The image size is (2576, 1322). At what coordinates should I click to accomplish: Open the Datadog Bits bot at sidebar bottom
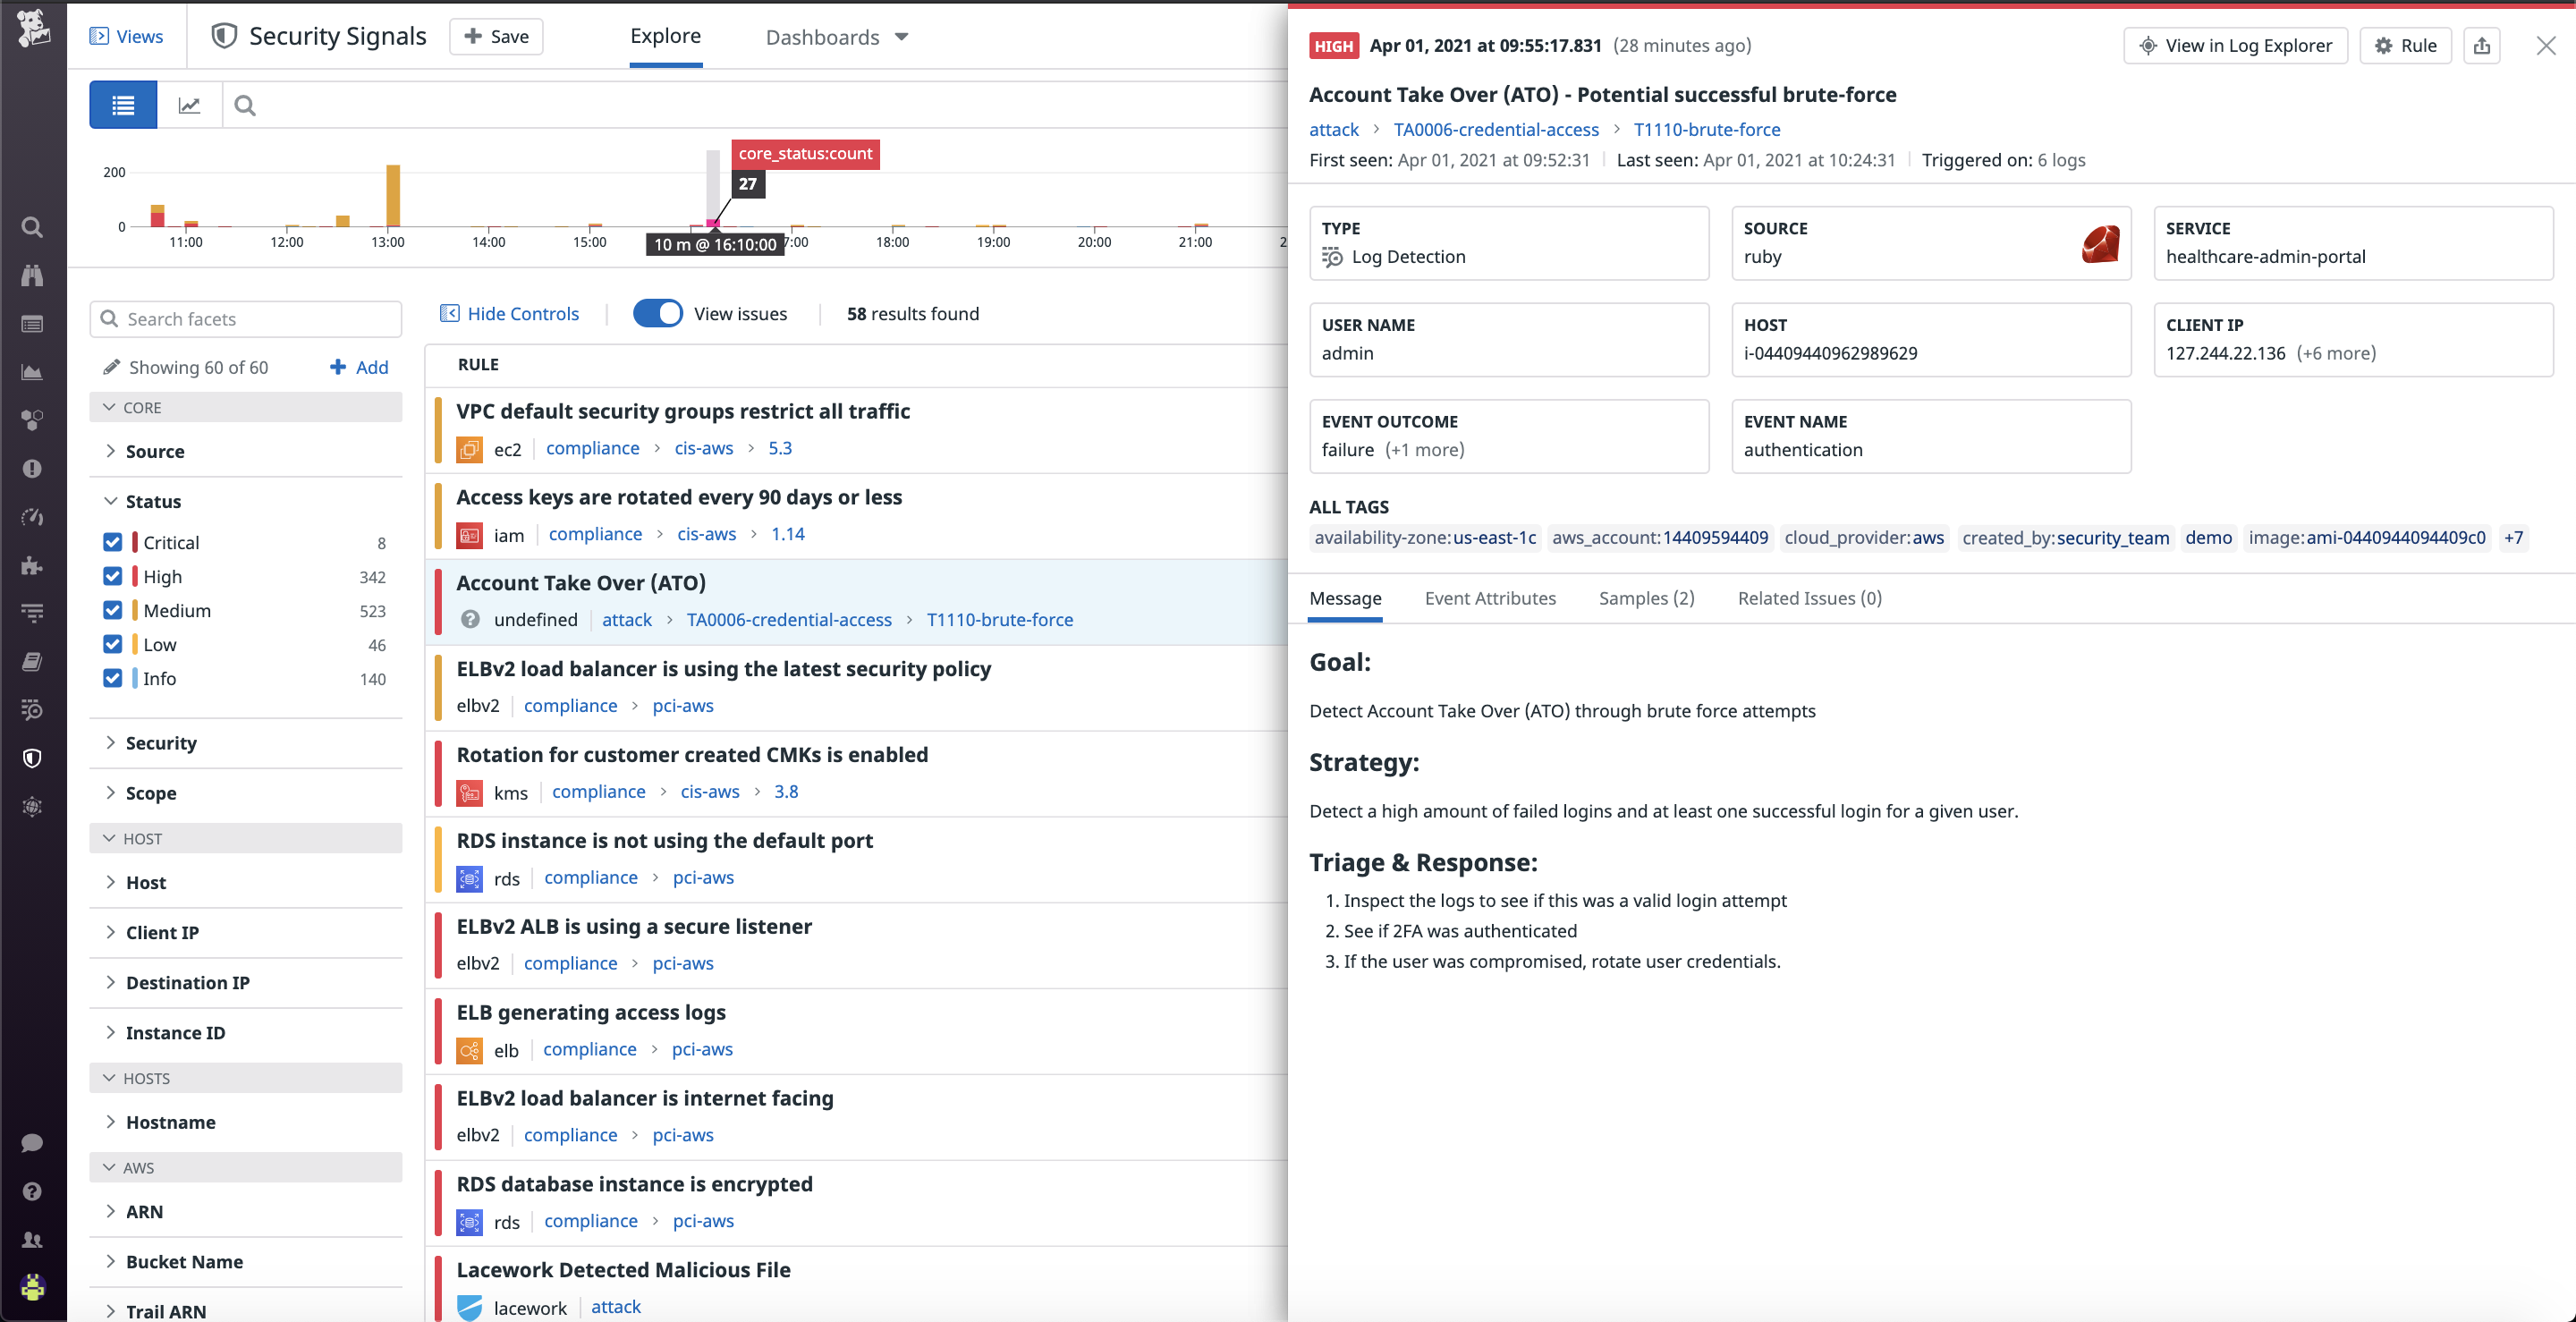[32, 1288]
